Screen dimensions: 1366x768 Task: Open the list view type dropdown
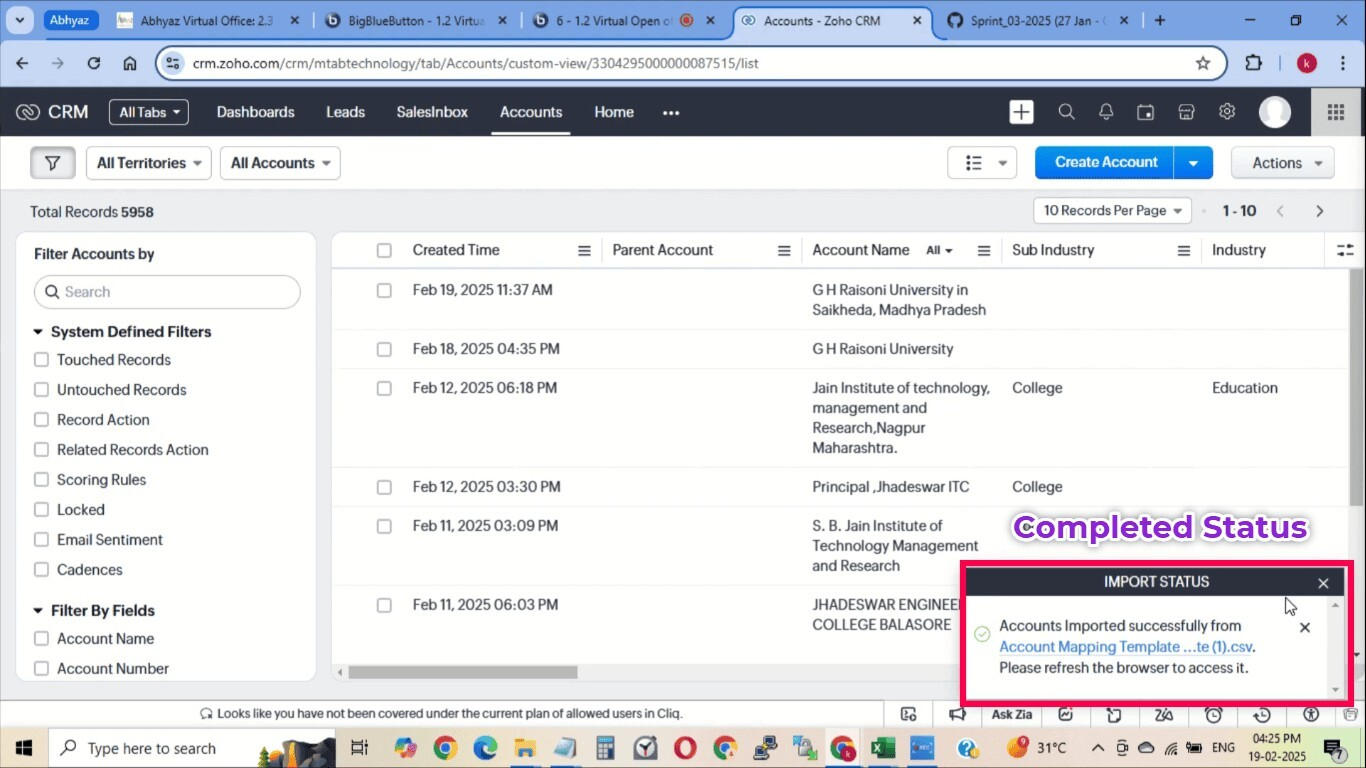tap(982, 163)
